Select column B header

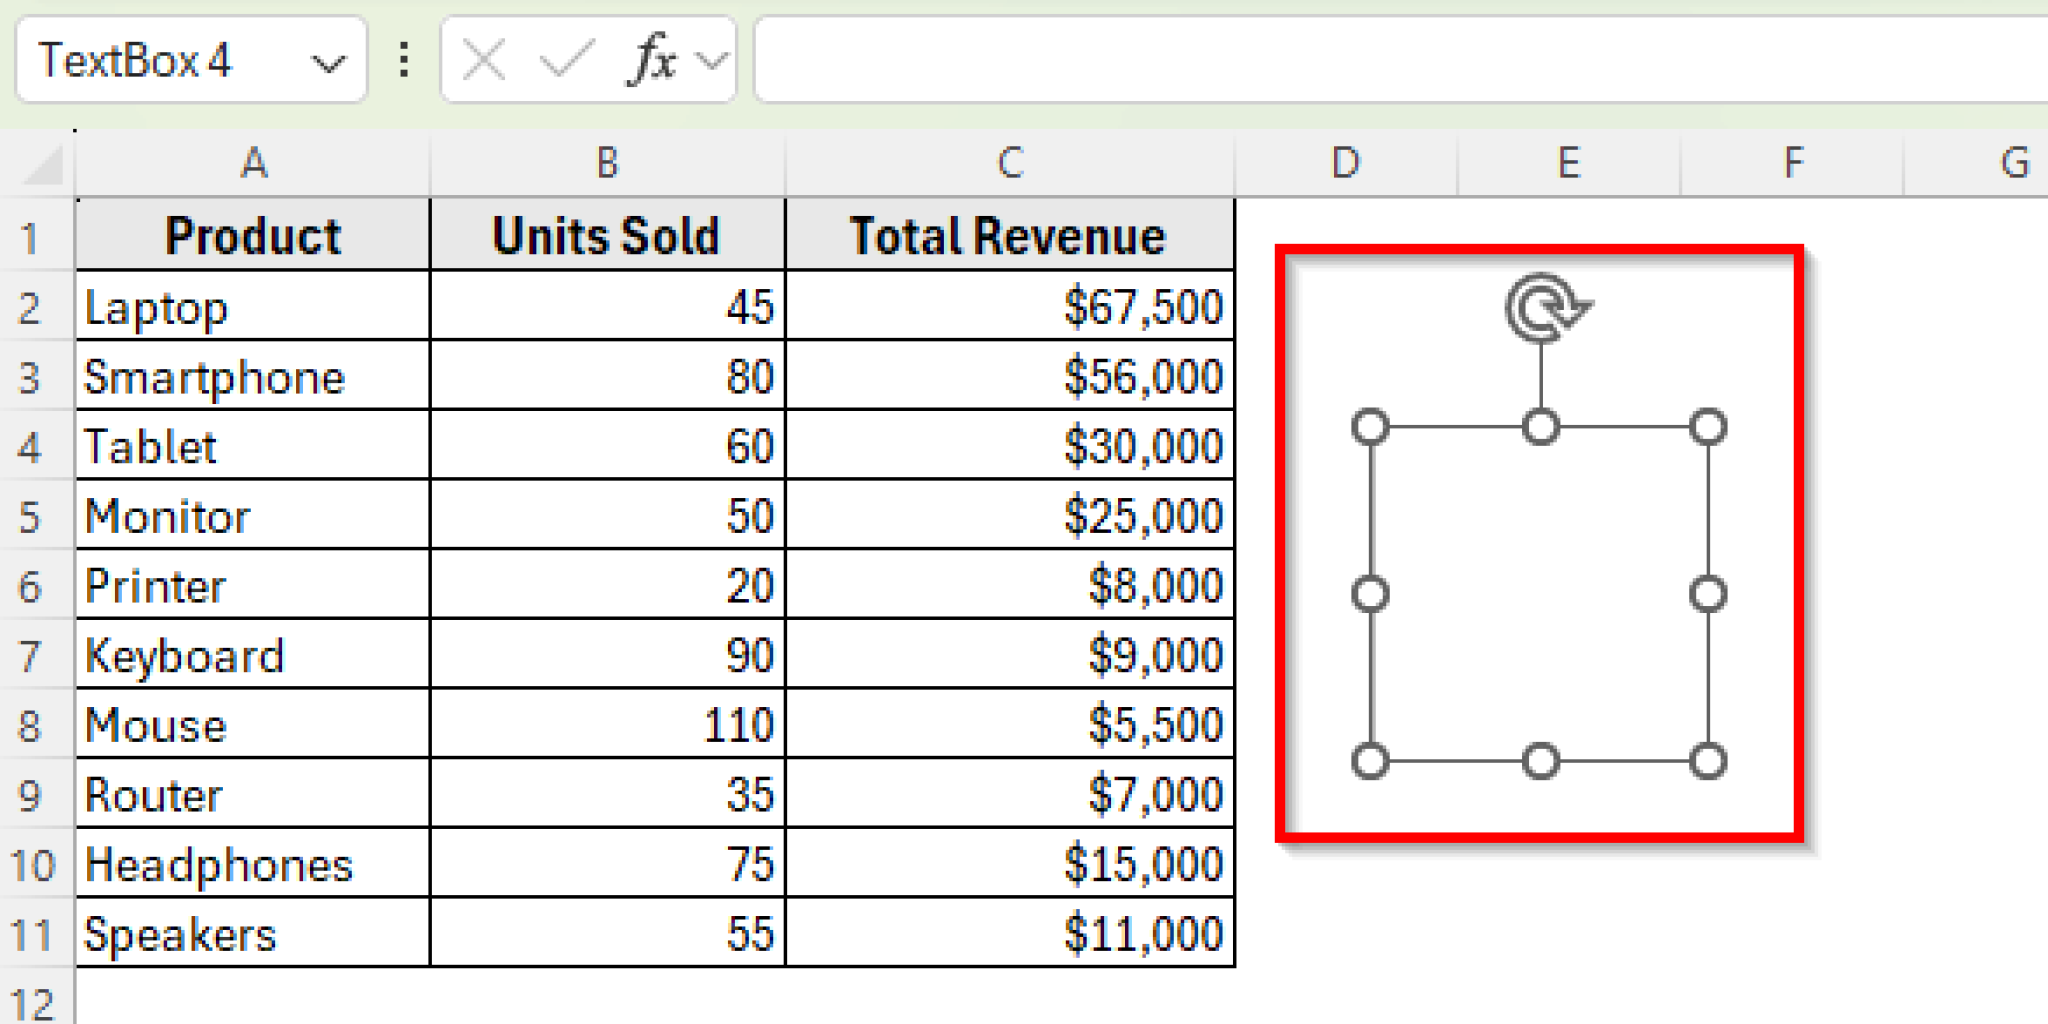(607, 163)
